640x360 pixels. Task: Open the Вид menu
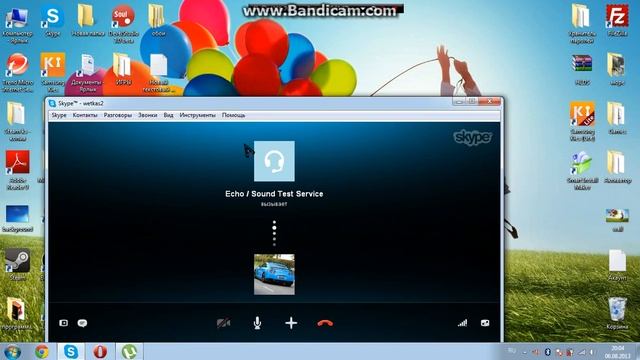coord(168,115)
